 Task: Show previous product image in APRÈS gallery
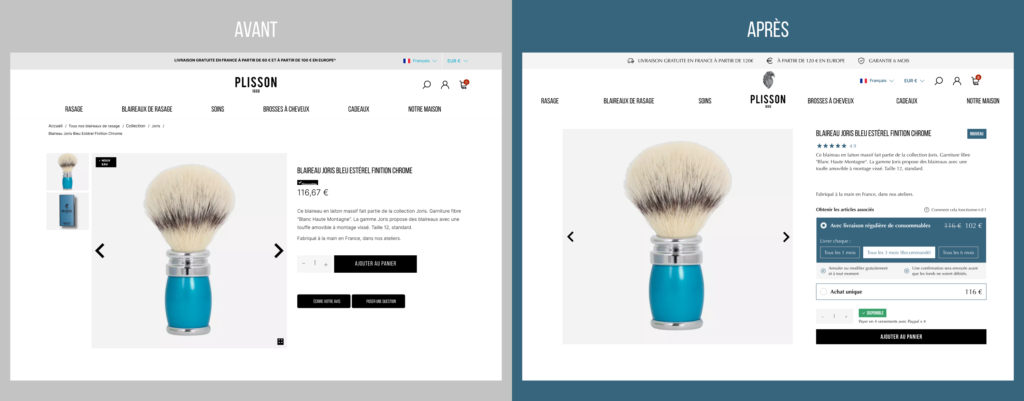pos(570,236)
